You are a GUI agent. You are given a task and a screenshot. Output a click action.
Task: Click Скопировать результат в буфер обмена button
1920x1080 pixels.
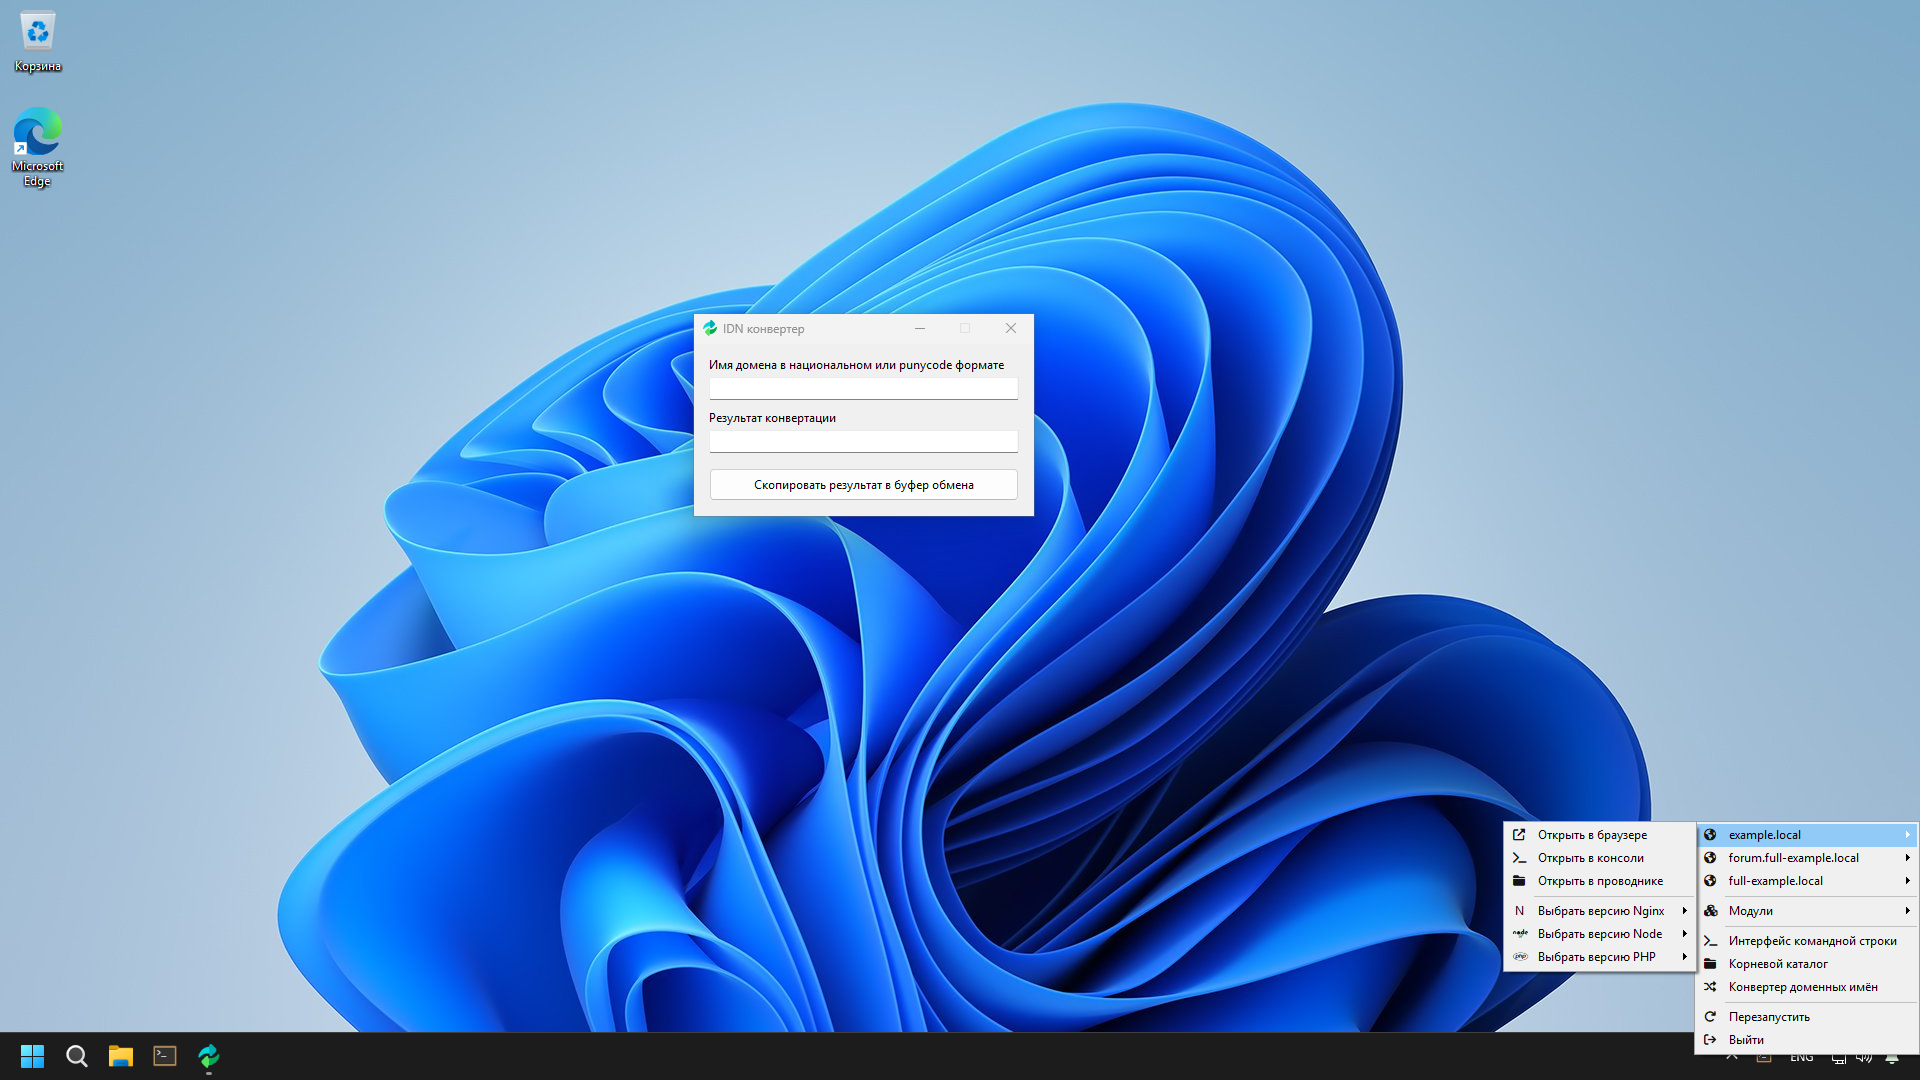tap(863, 484)
